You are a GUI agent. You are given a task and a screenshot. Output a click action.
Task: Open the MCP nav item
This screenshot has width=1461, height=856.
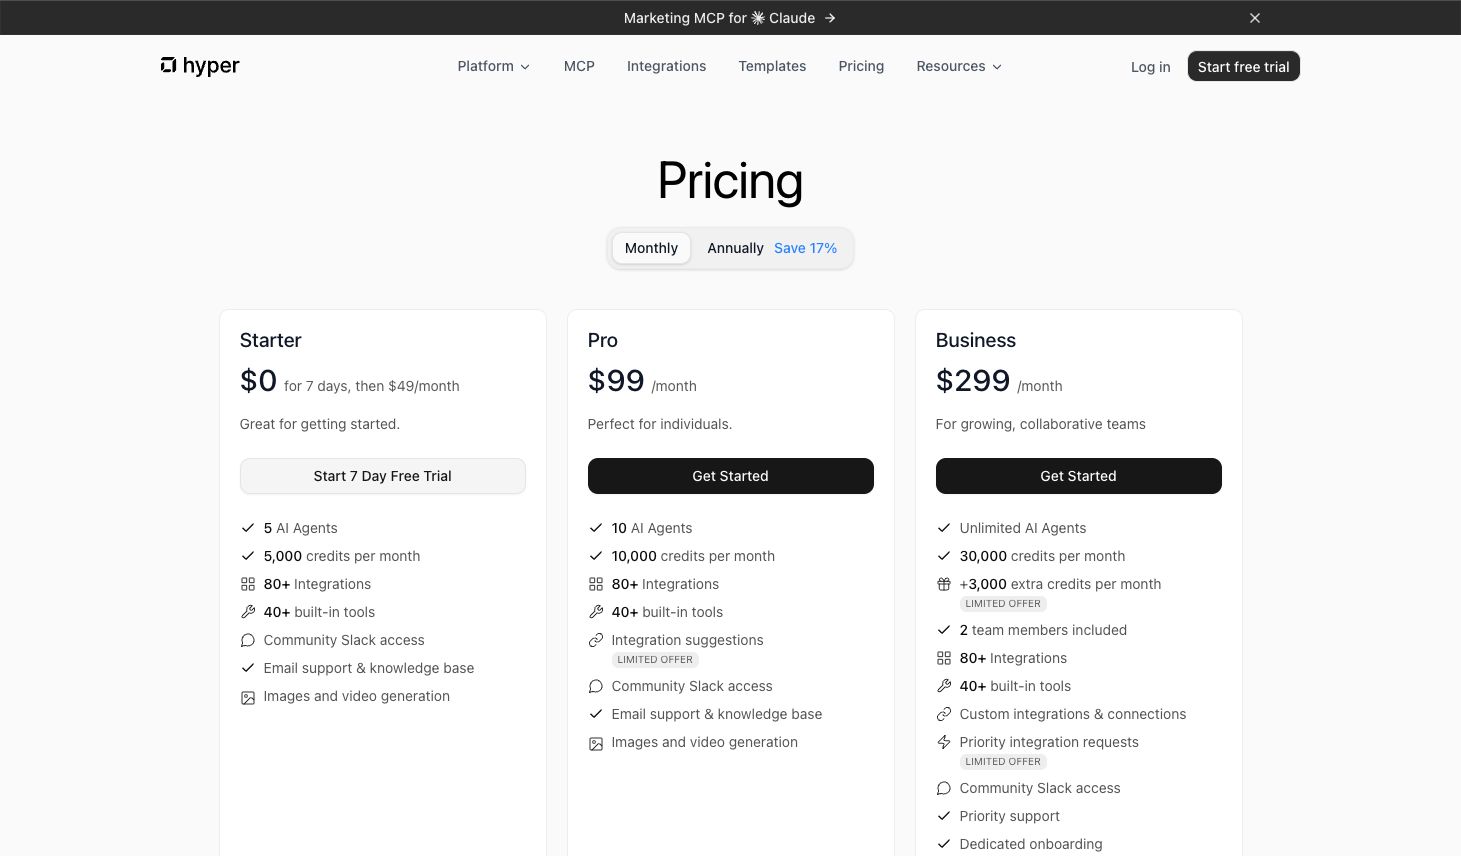click(x=579, y=66)
